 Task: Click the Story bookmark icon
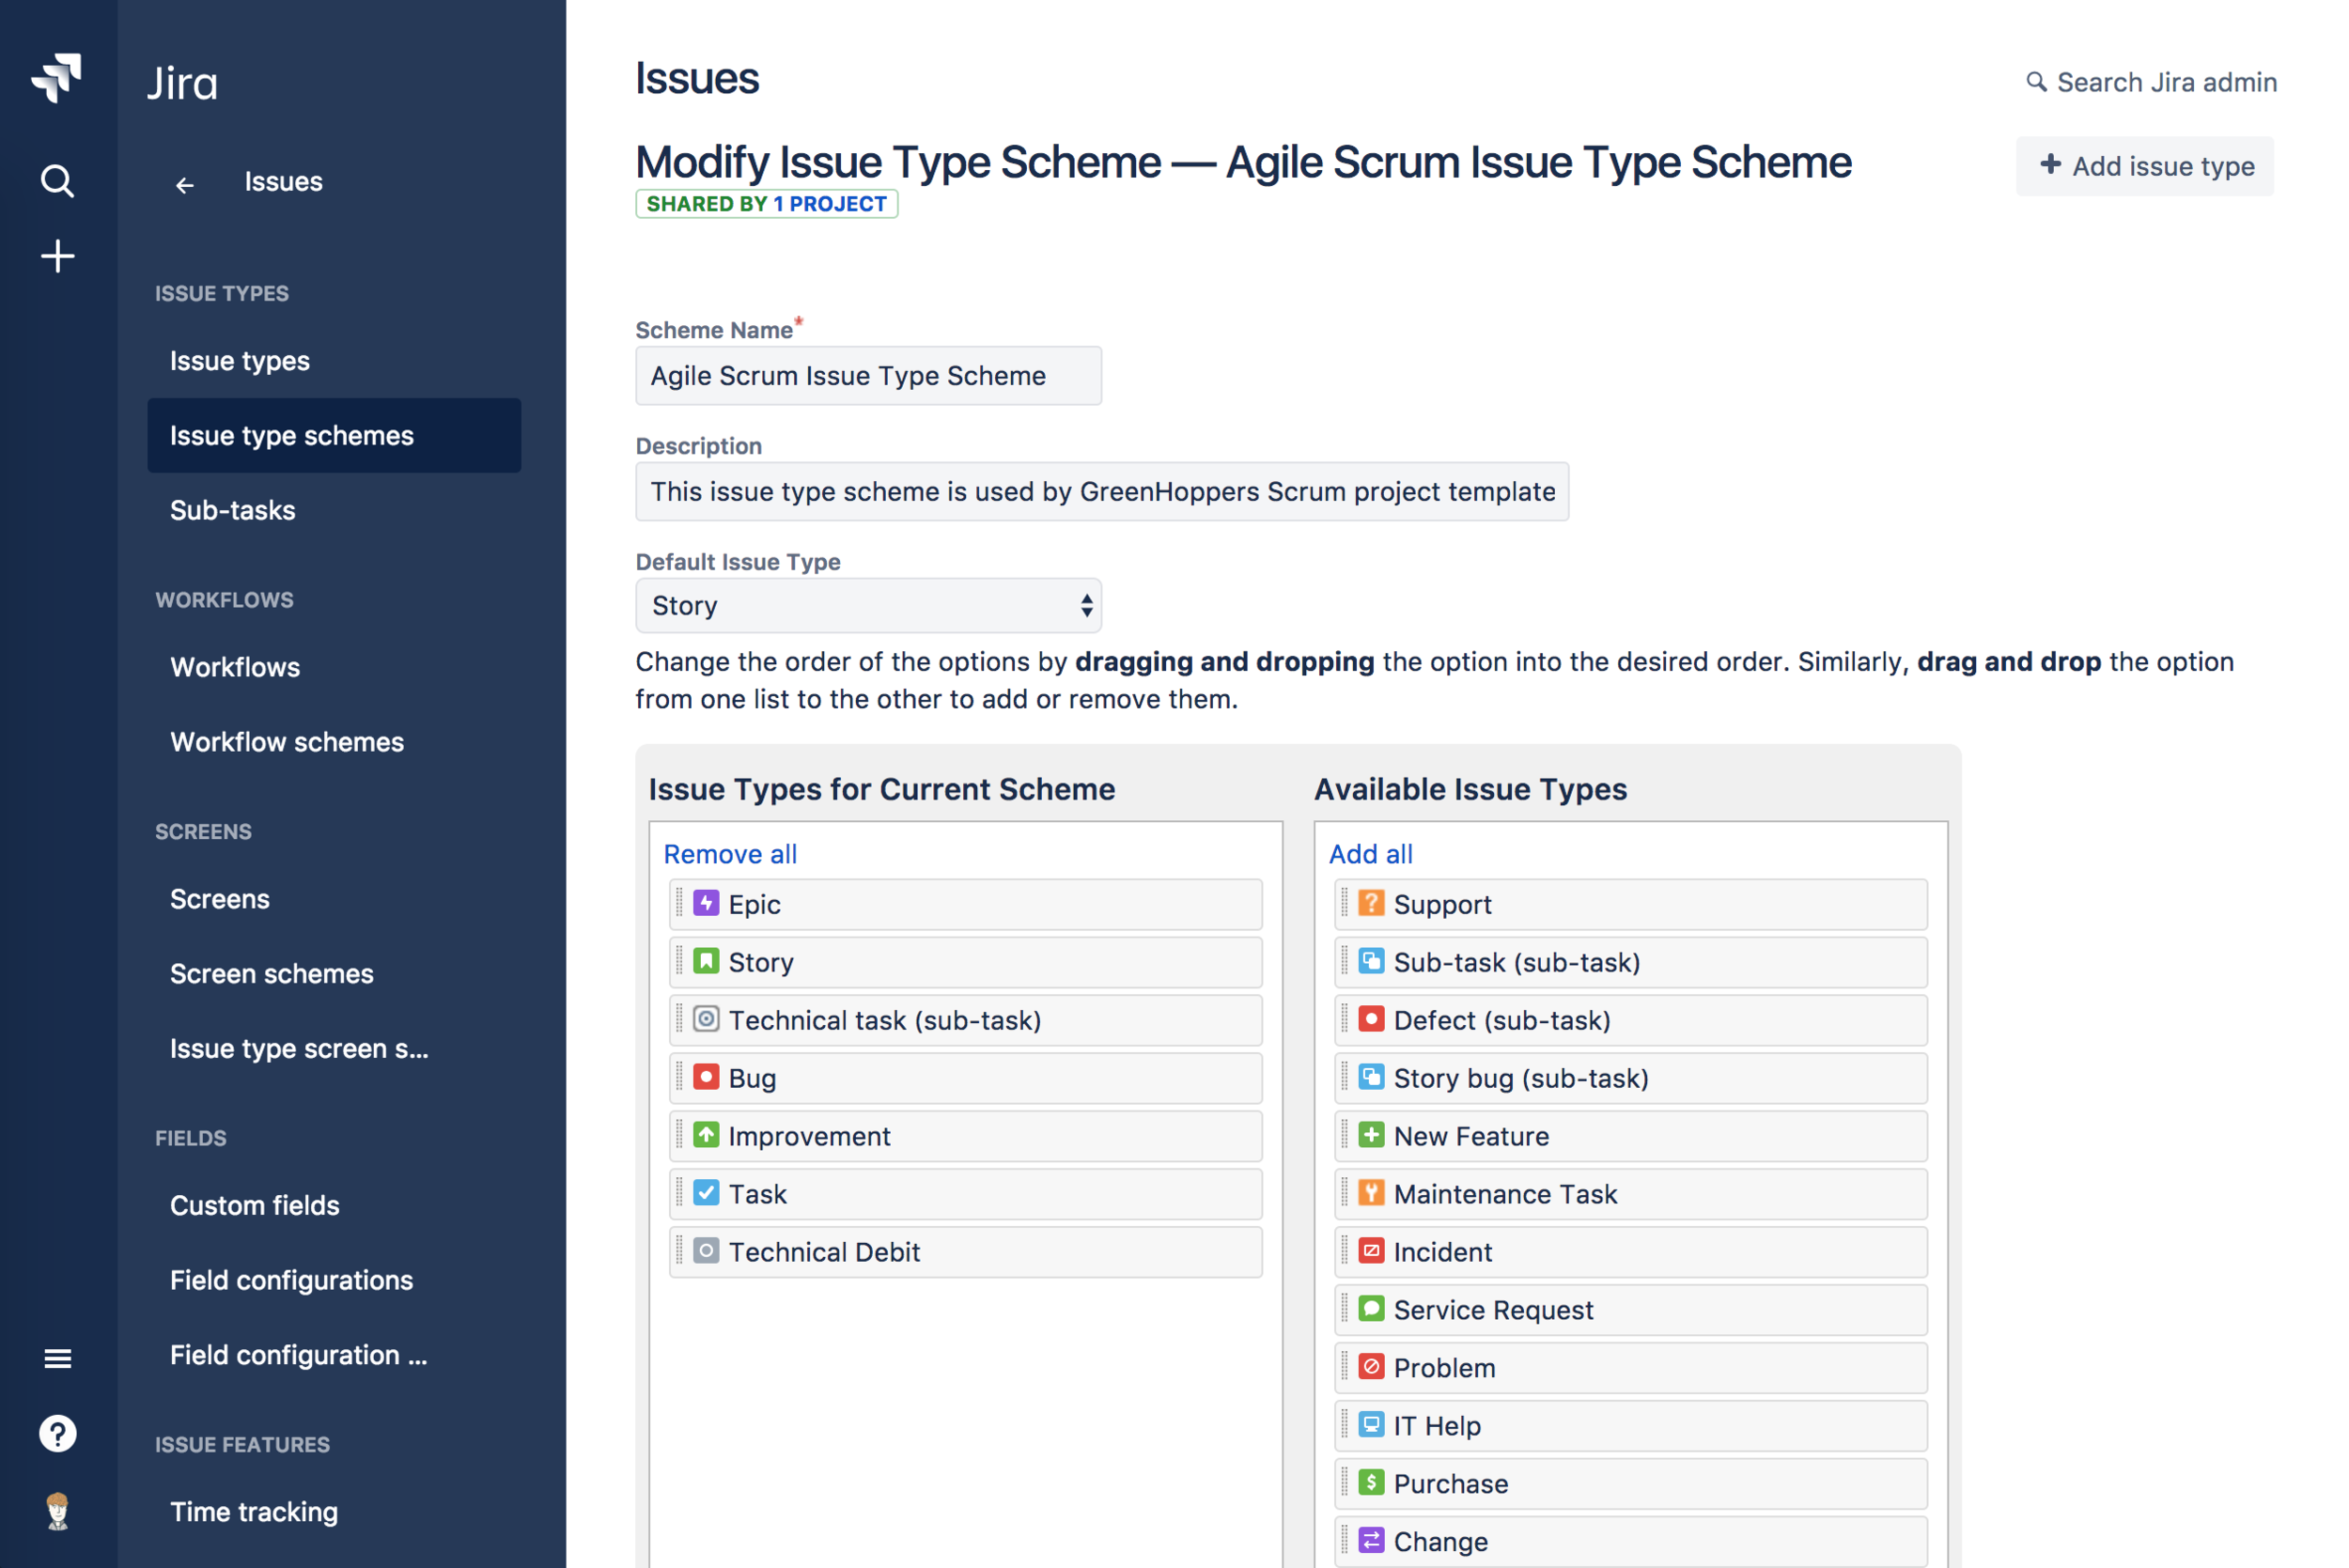click(x=706, y=961)
